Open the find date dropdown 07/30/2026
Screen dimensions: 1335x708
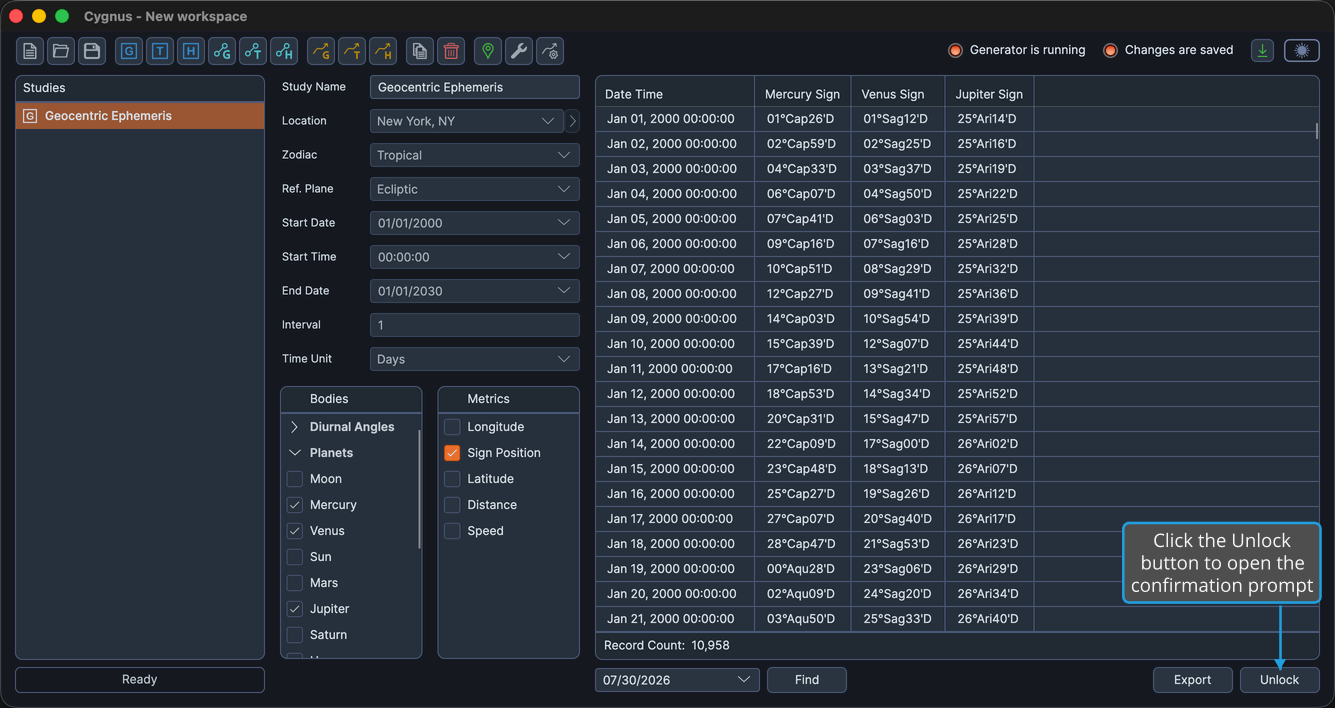[x=677, y=680]
